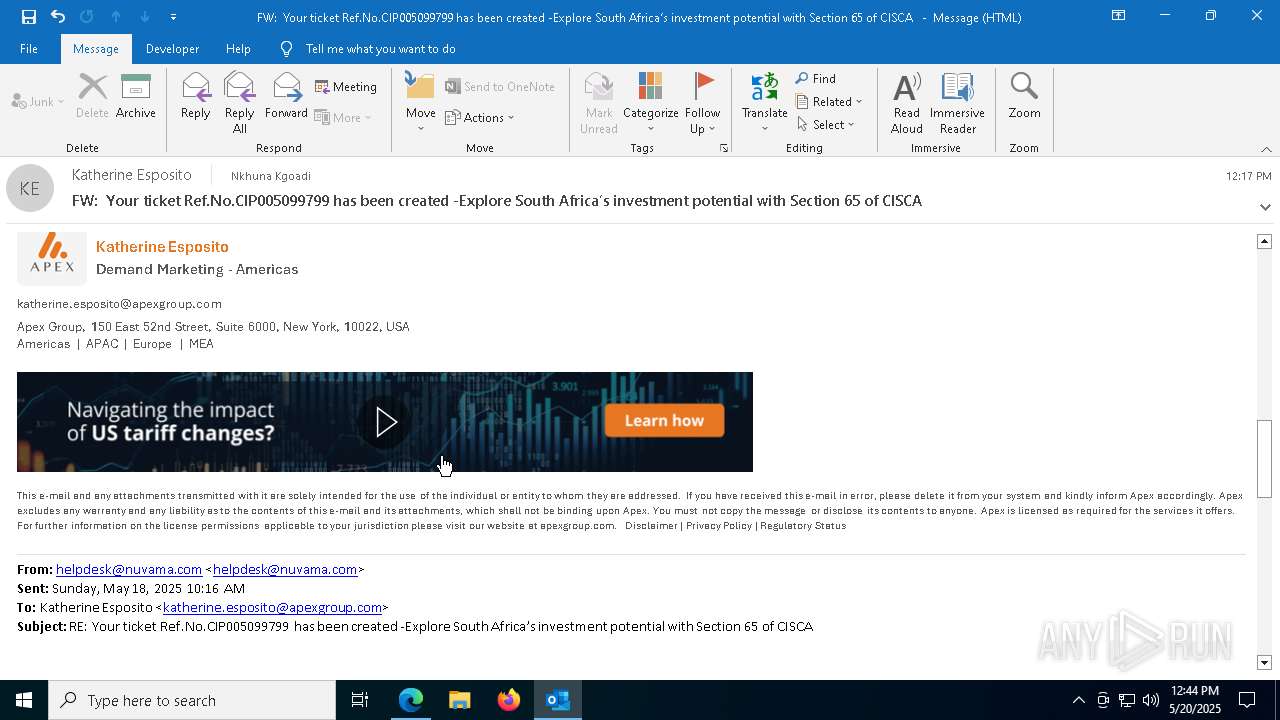Image resolution: width=1280 pixels, height=720 pixels.
Task: Open the Zoom dialog
Action: pos(1024,96)
